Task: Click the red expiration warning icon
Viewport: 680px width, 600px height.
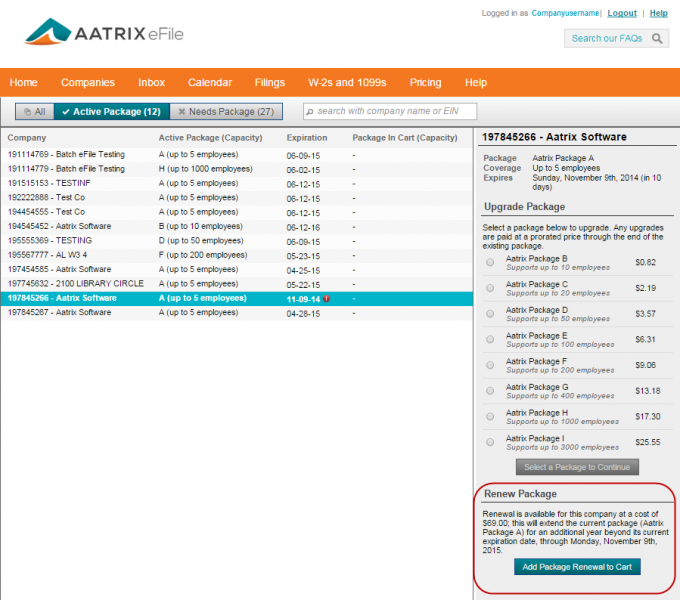Action: (327, 299)
